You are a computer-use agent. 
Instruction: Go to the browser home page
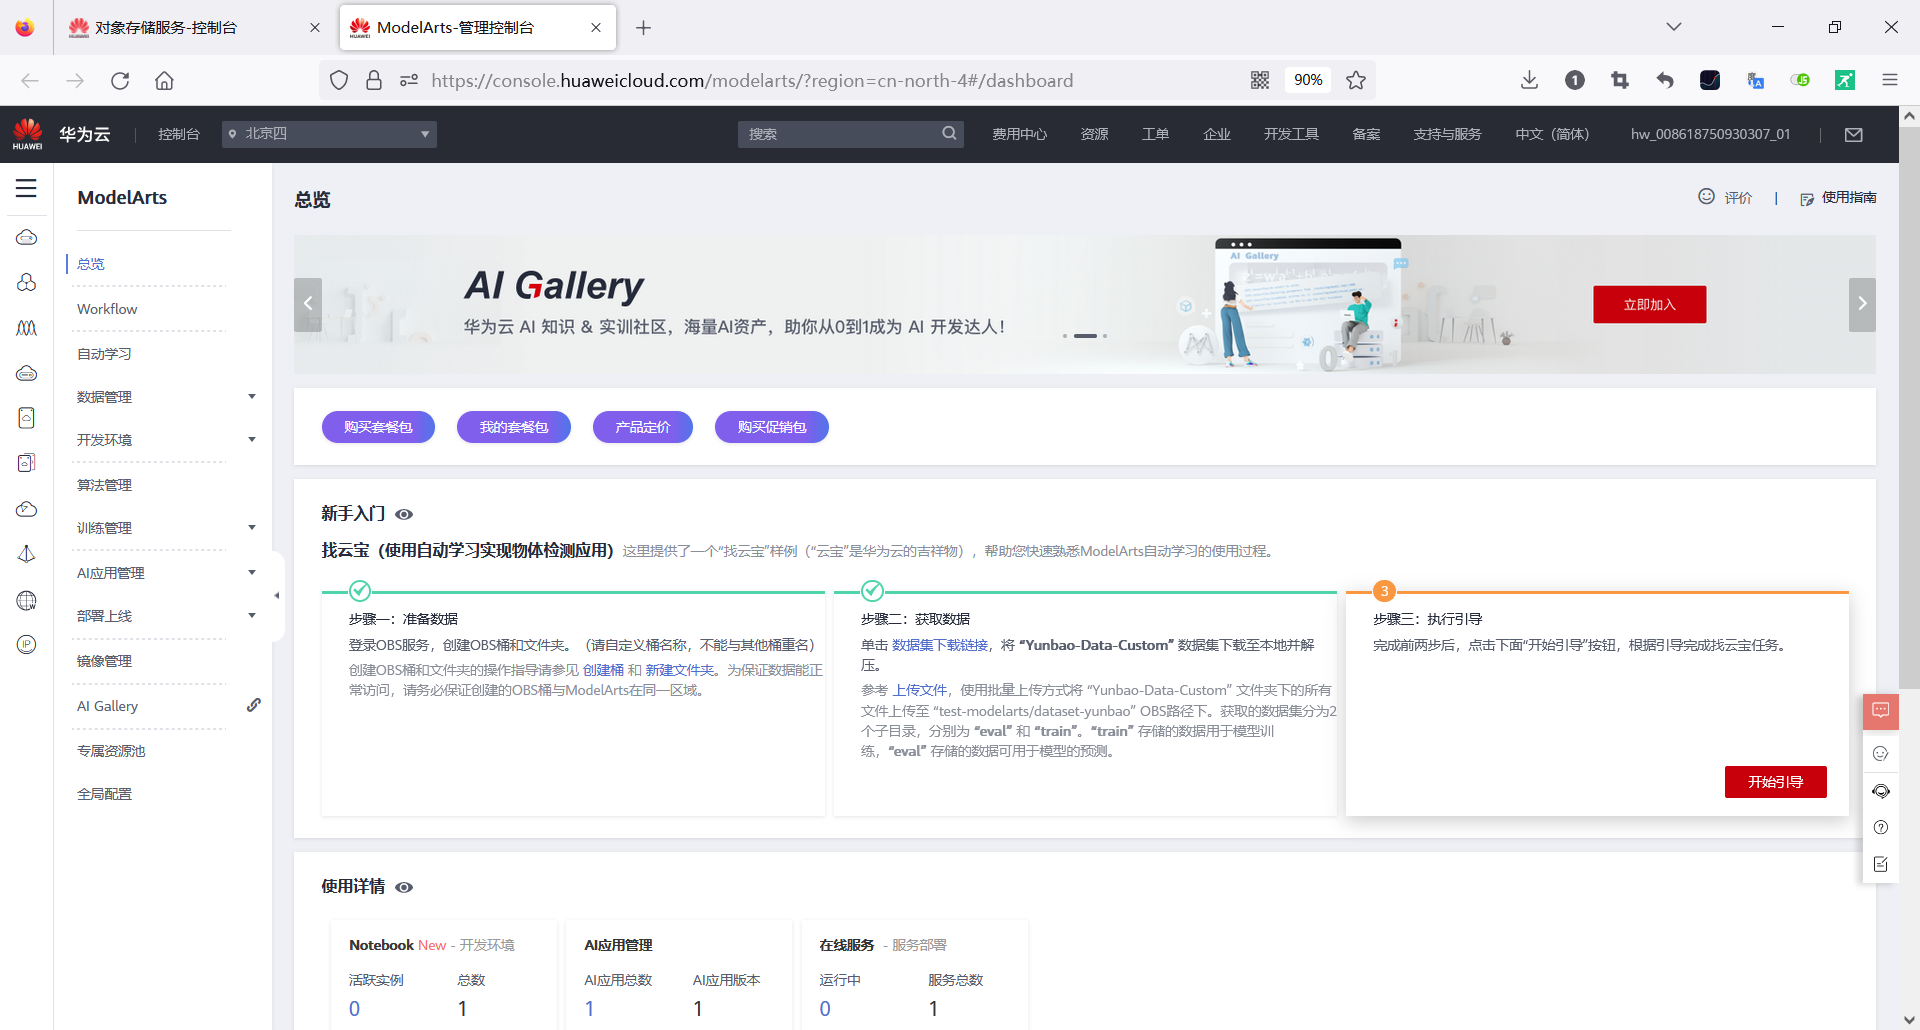click(164, 80)
